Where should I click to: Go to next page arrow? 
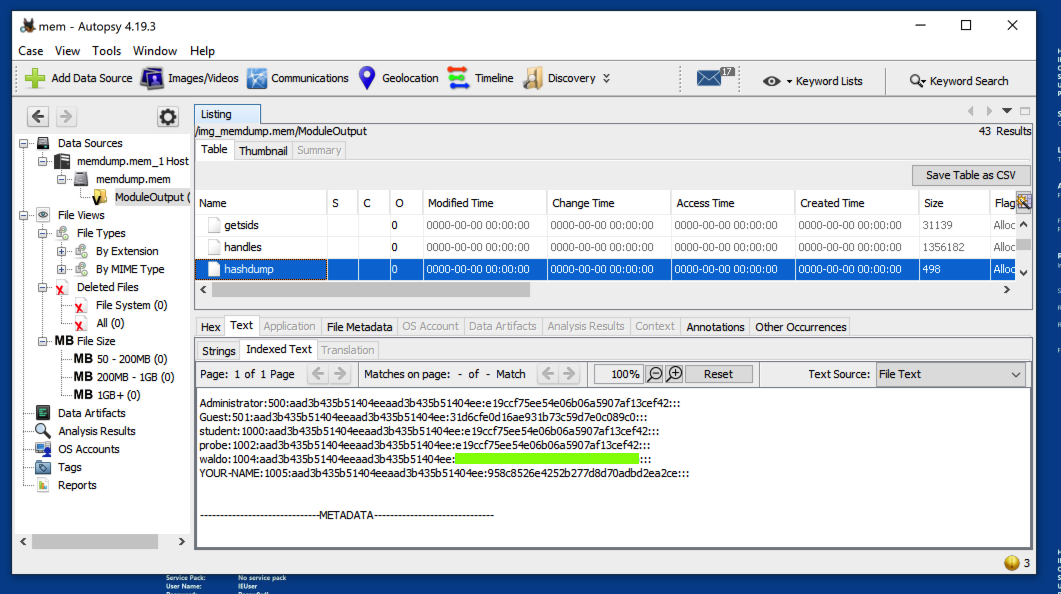(x=340, y=374)
